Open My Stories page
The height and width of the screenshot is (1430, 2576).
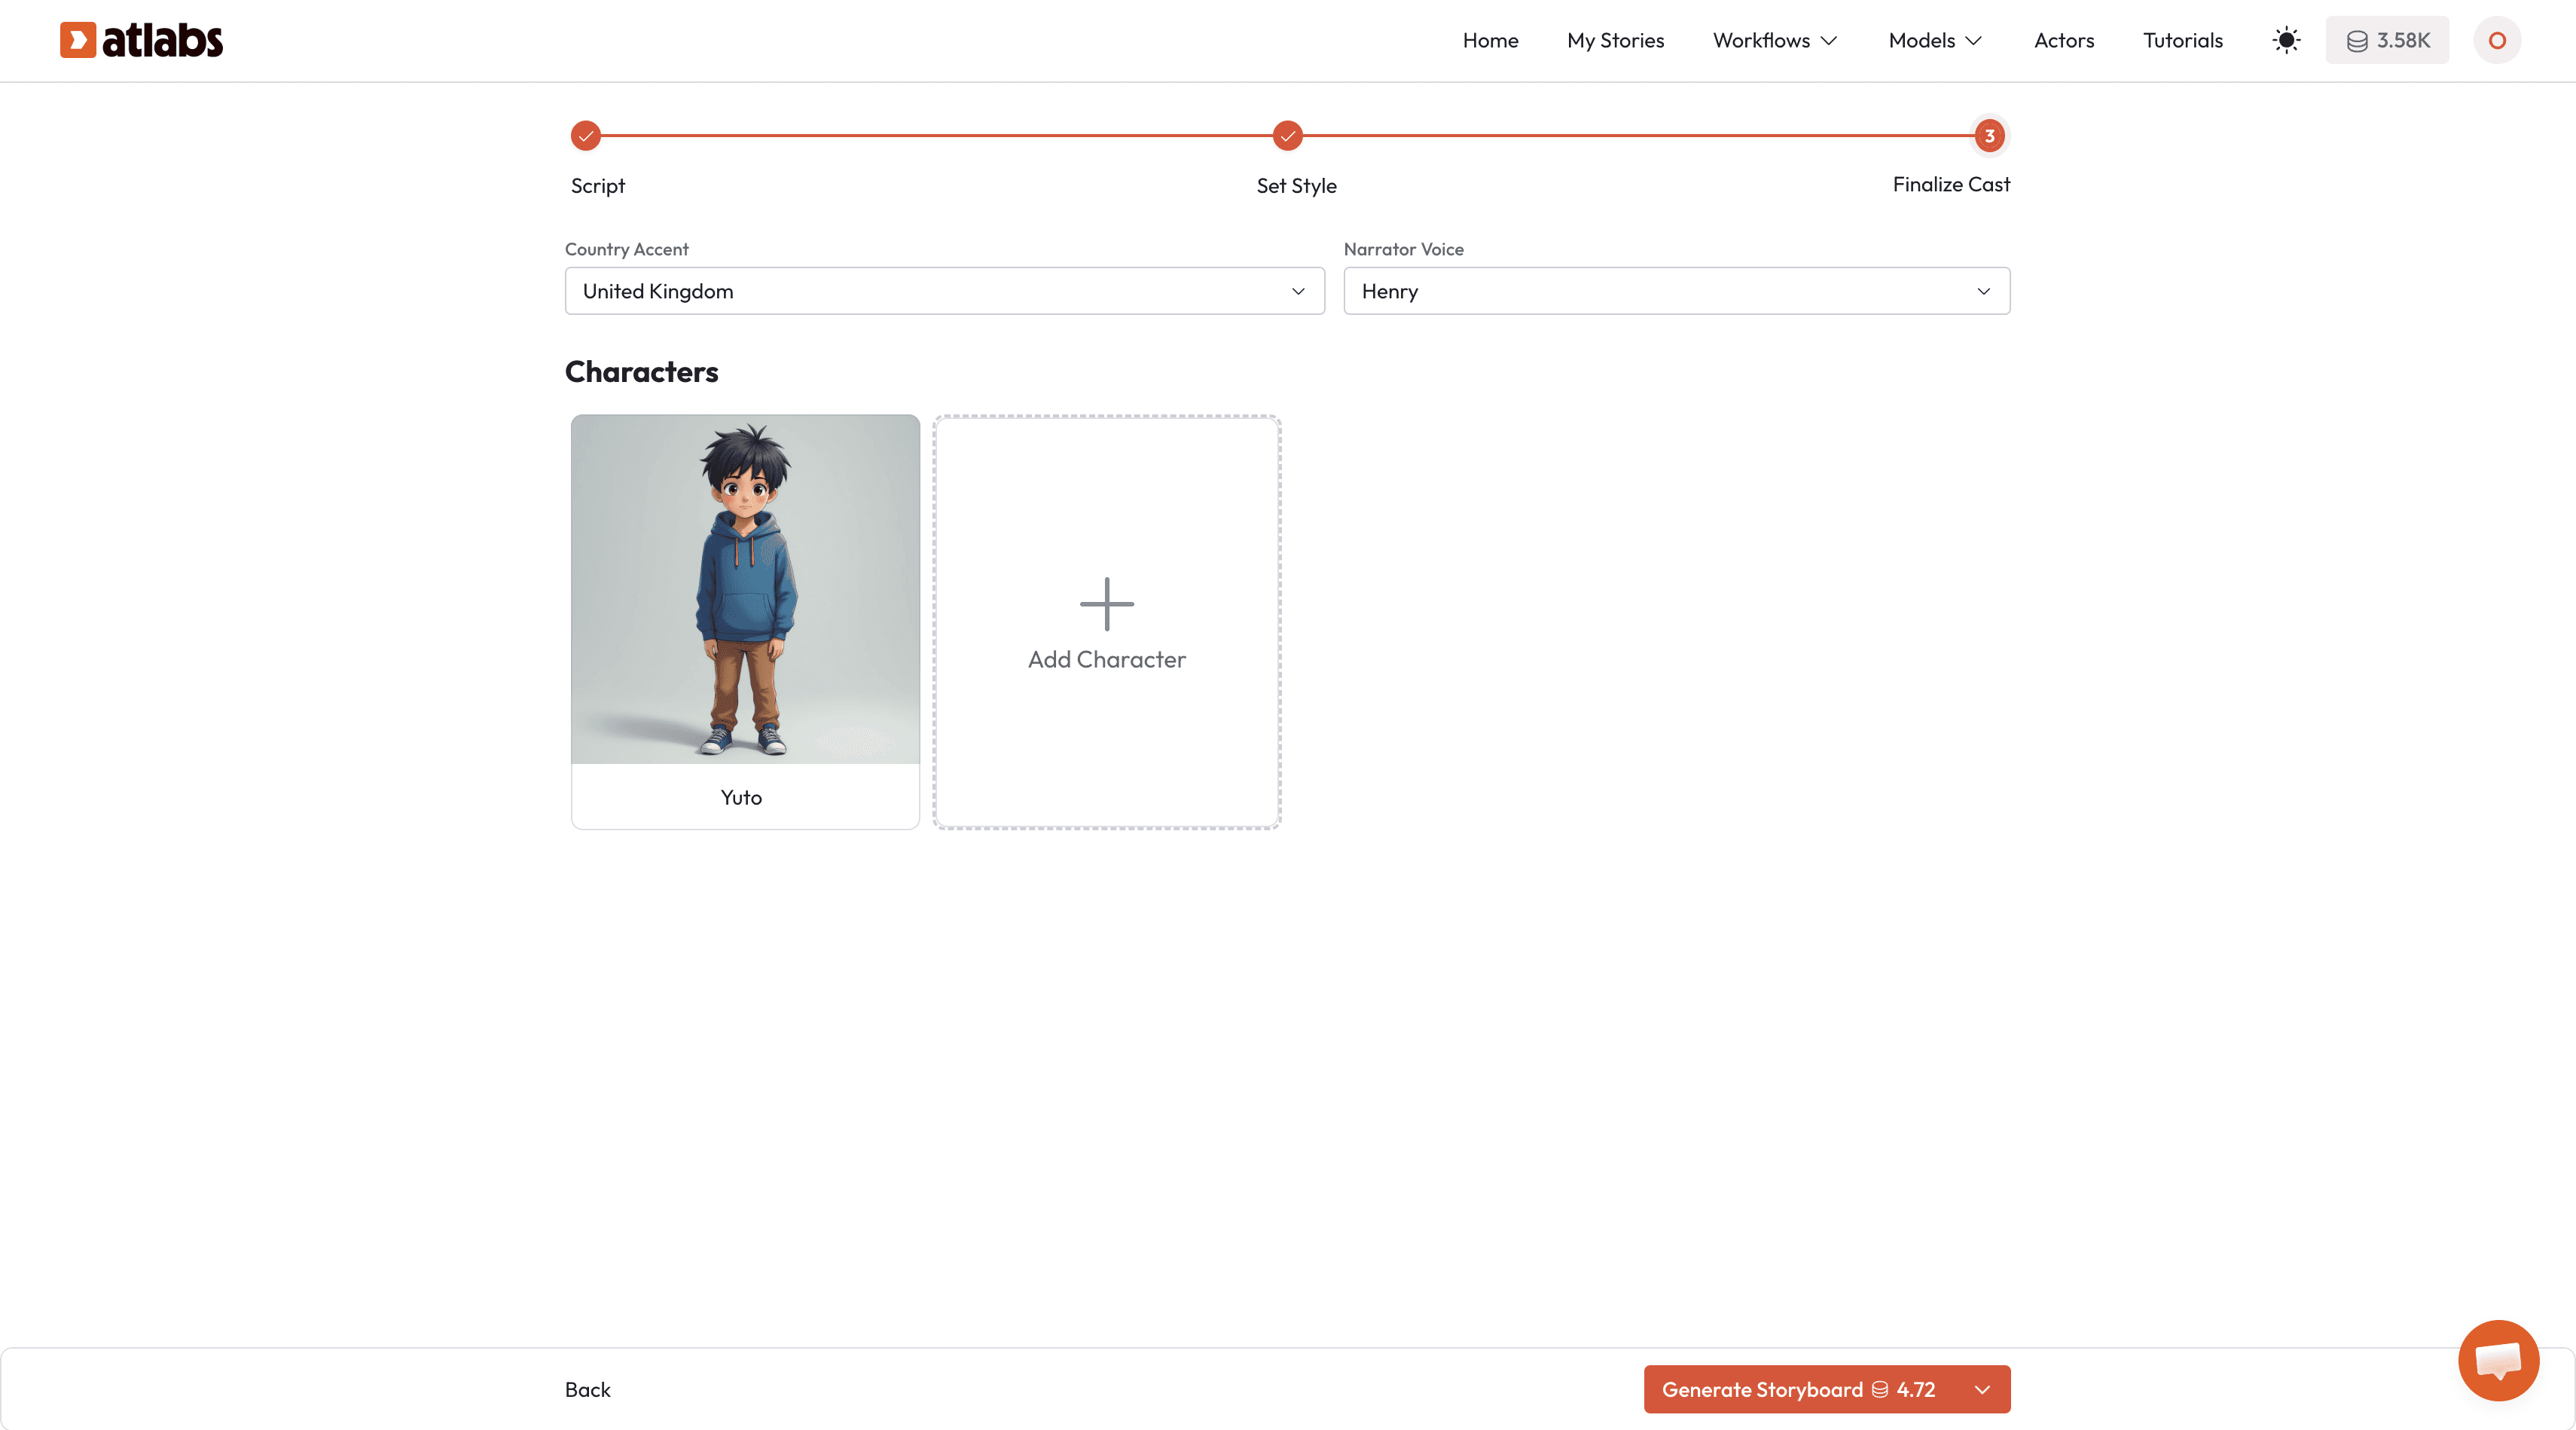pyautogui.click(x=1615, y=40)
